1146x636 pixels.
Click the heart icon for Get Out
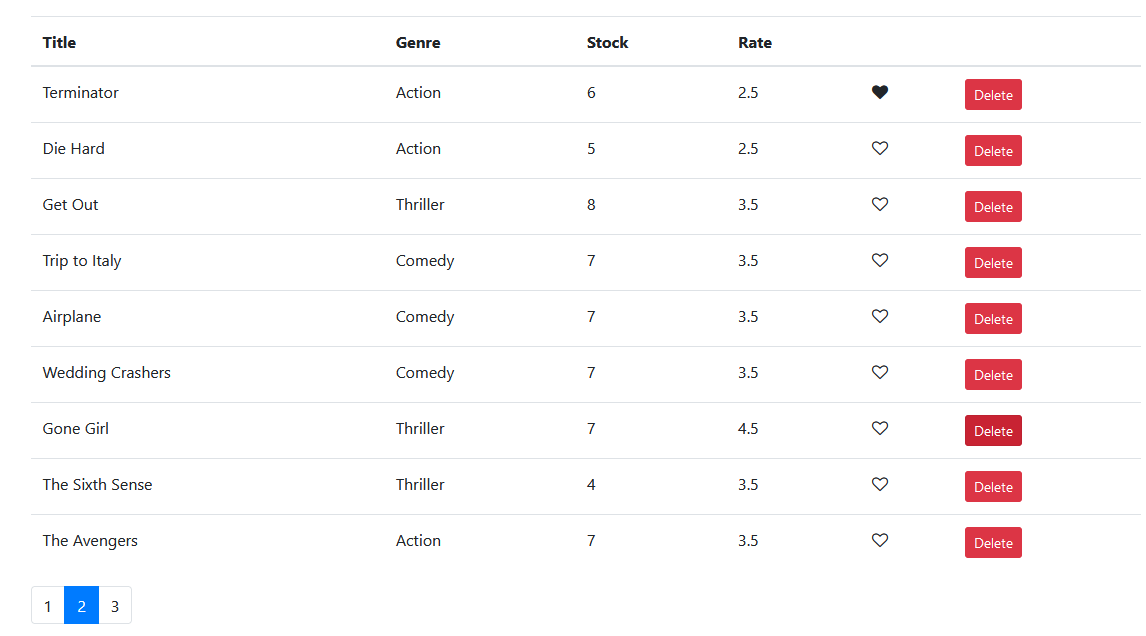pos(880,205)
